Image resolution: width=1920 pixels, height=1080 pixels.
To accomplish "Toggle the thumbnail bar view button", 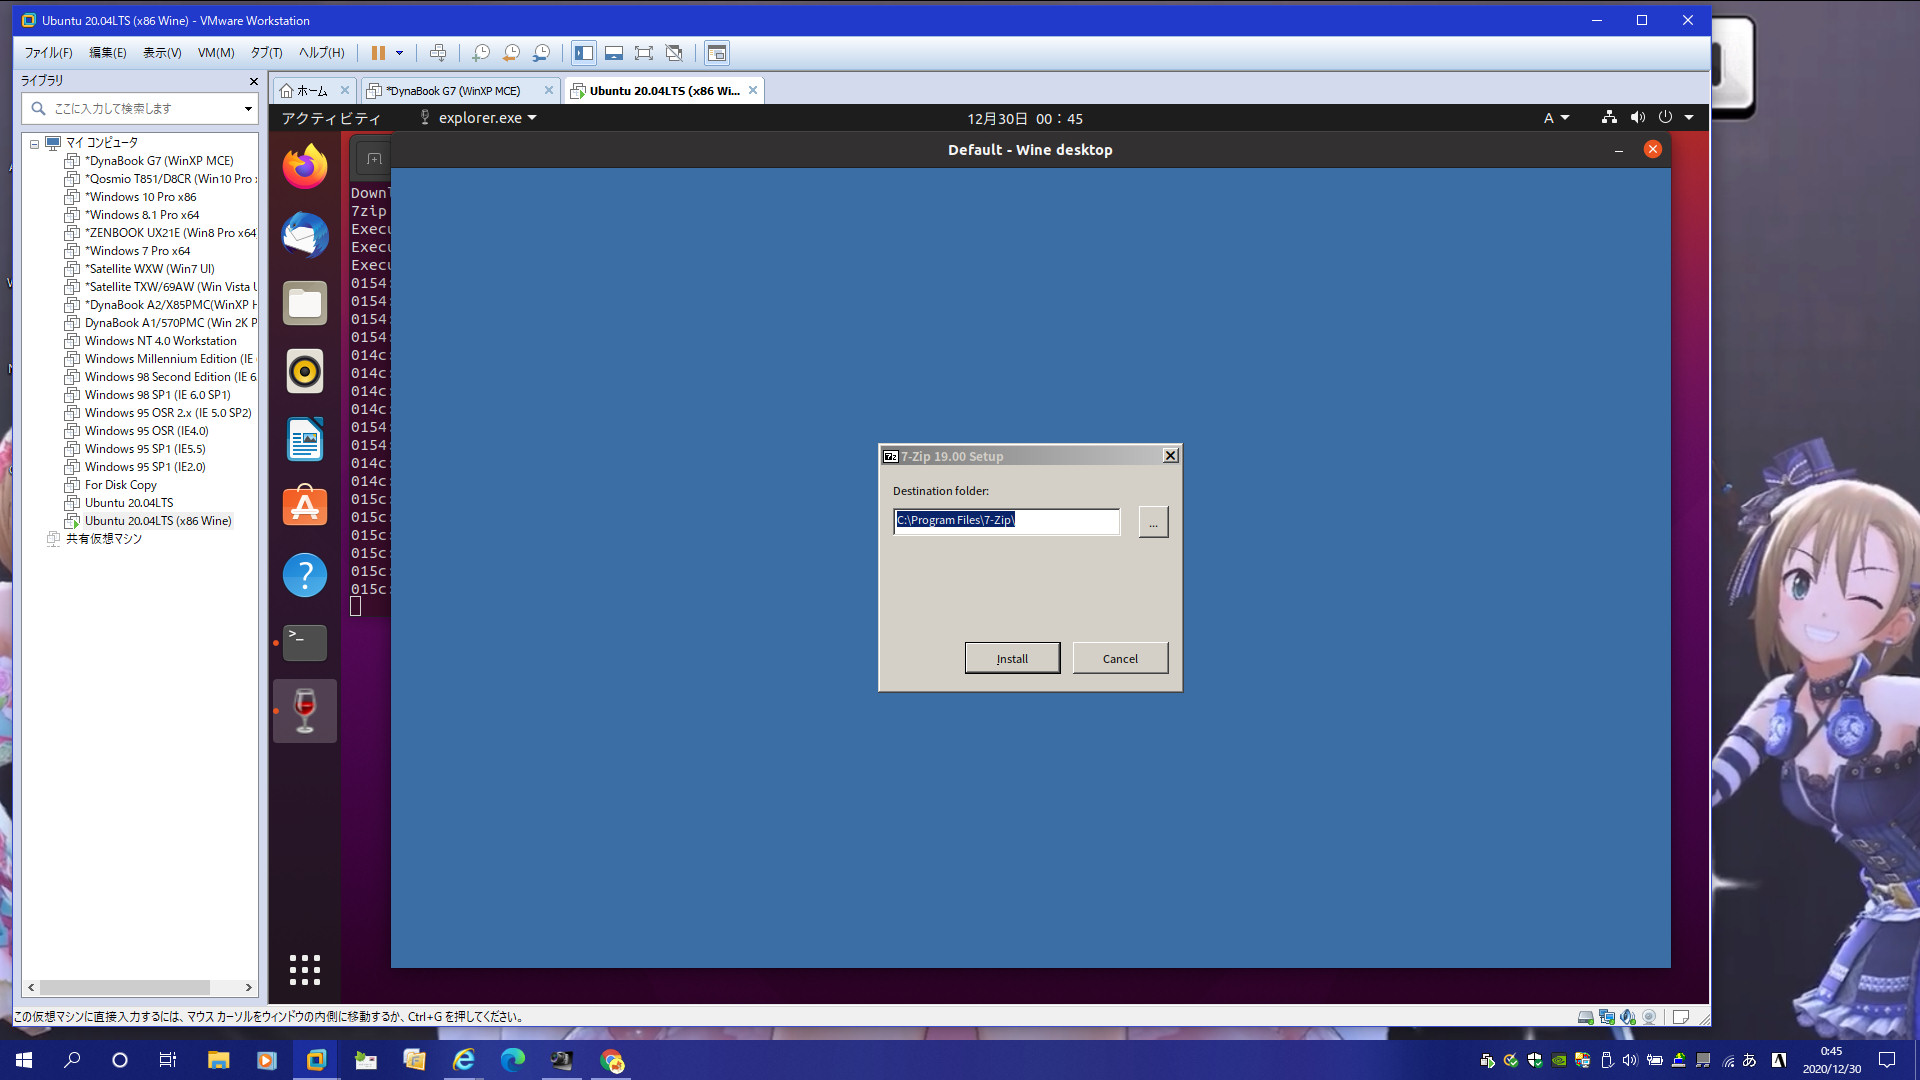I will click(x=614, y=53).
